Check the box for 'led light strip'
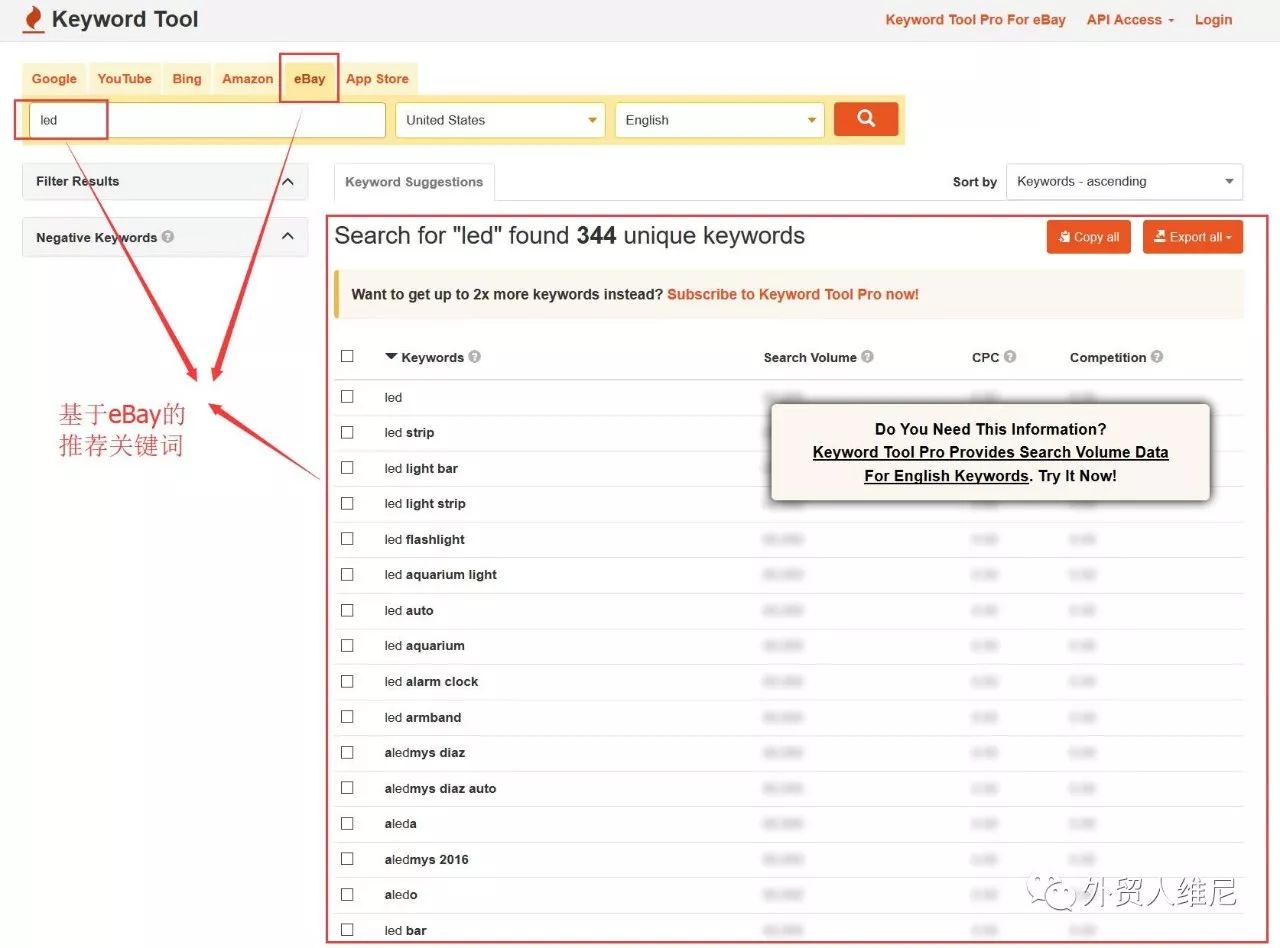Screen dimensions: 1280x948 (347, 503)
